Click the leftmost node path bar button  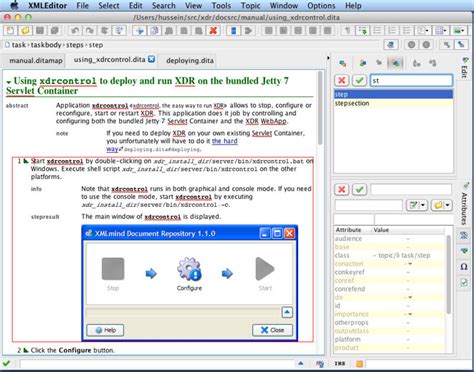point(390,45)
